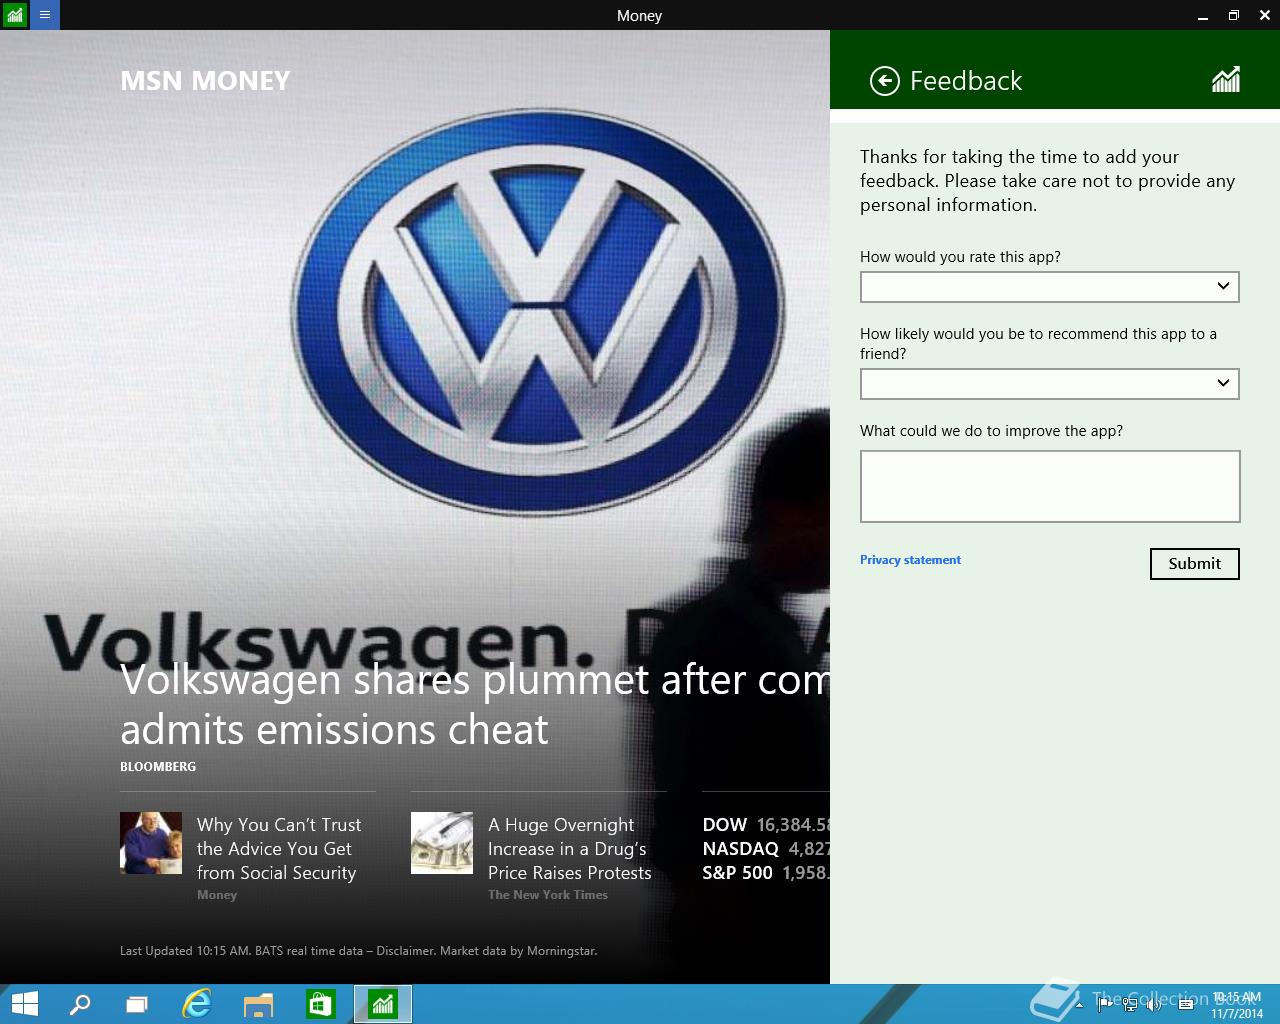Open 'A Huge Overnight Increase in a Drug's Price' article
1280x1024 pixels.
[570, 849]
